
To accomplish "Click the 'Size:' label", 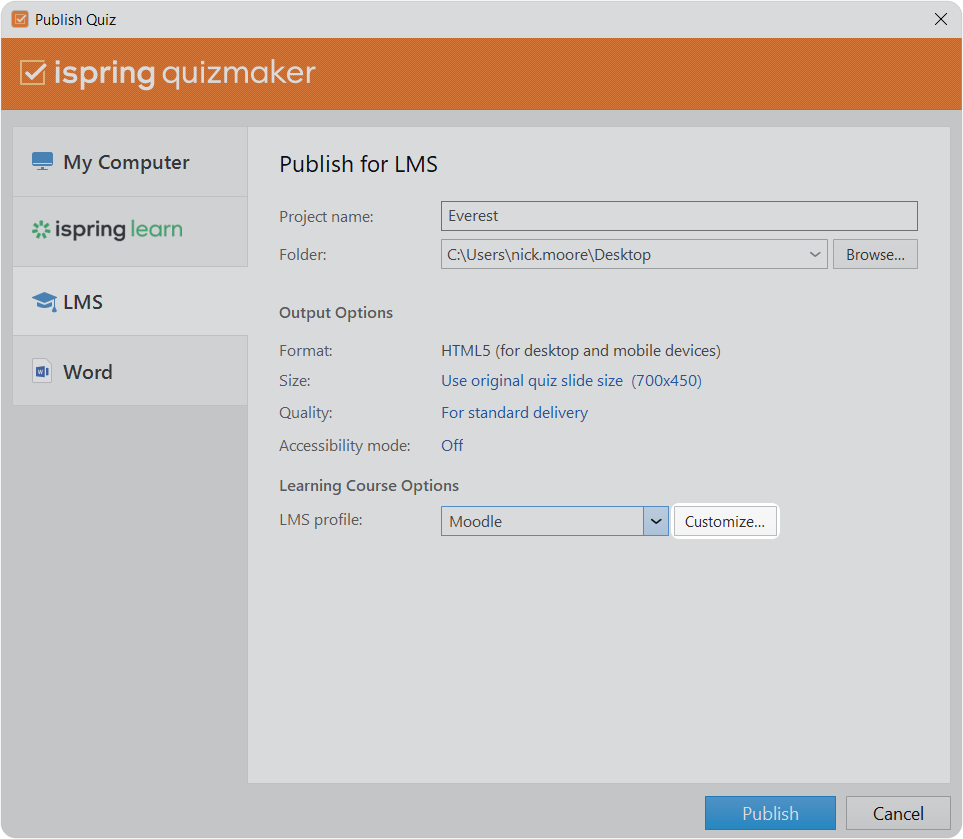I will point(295,381).
